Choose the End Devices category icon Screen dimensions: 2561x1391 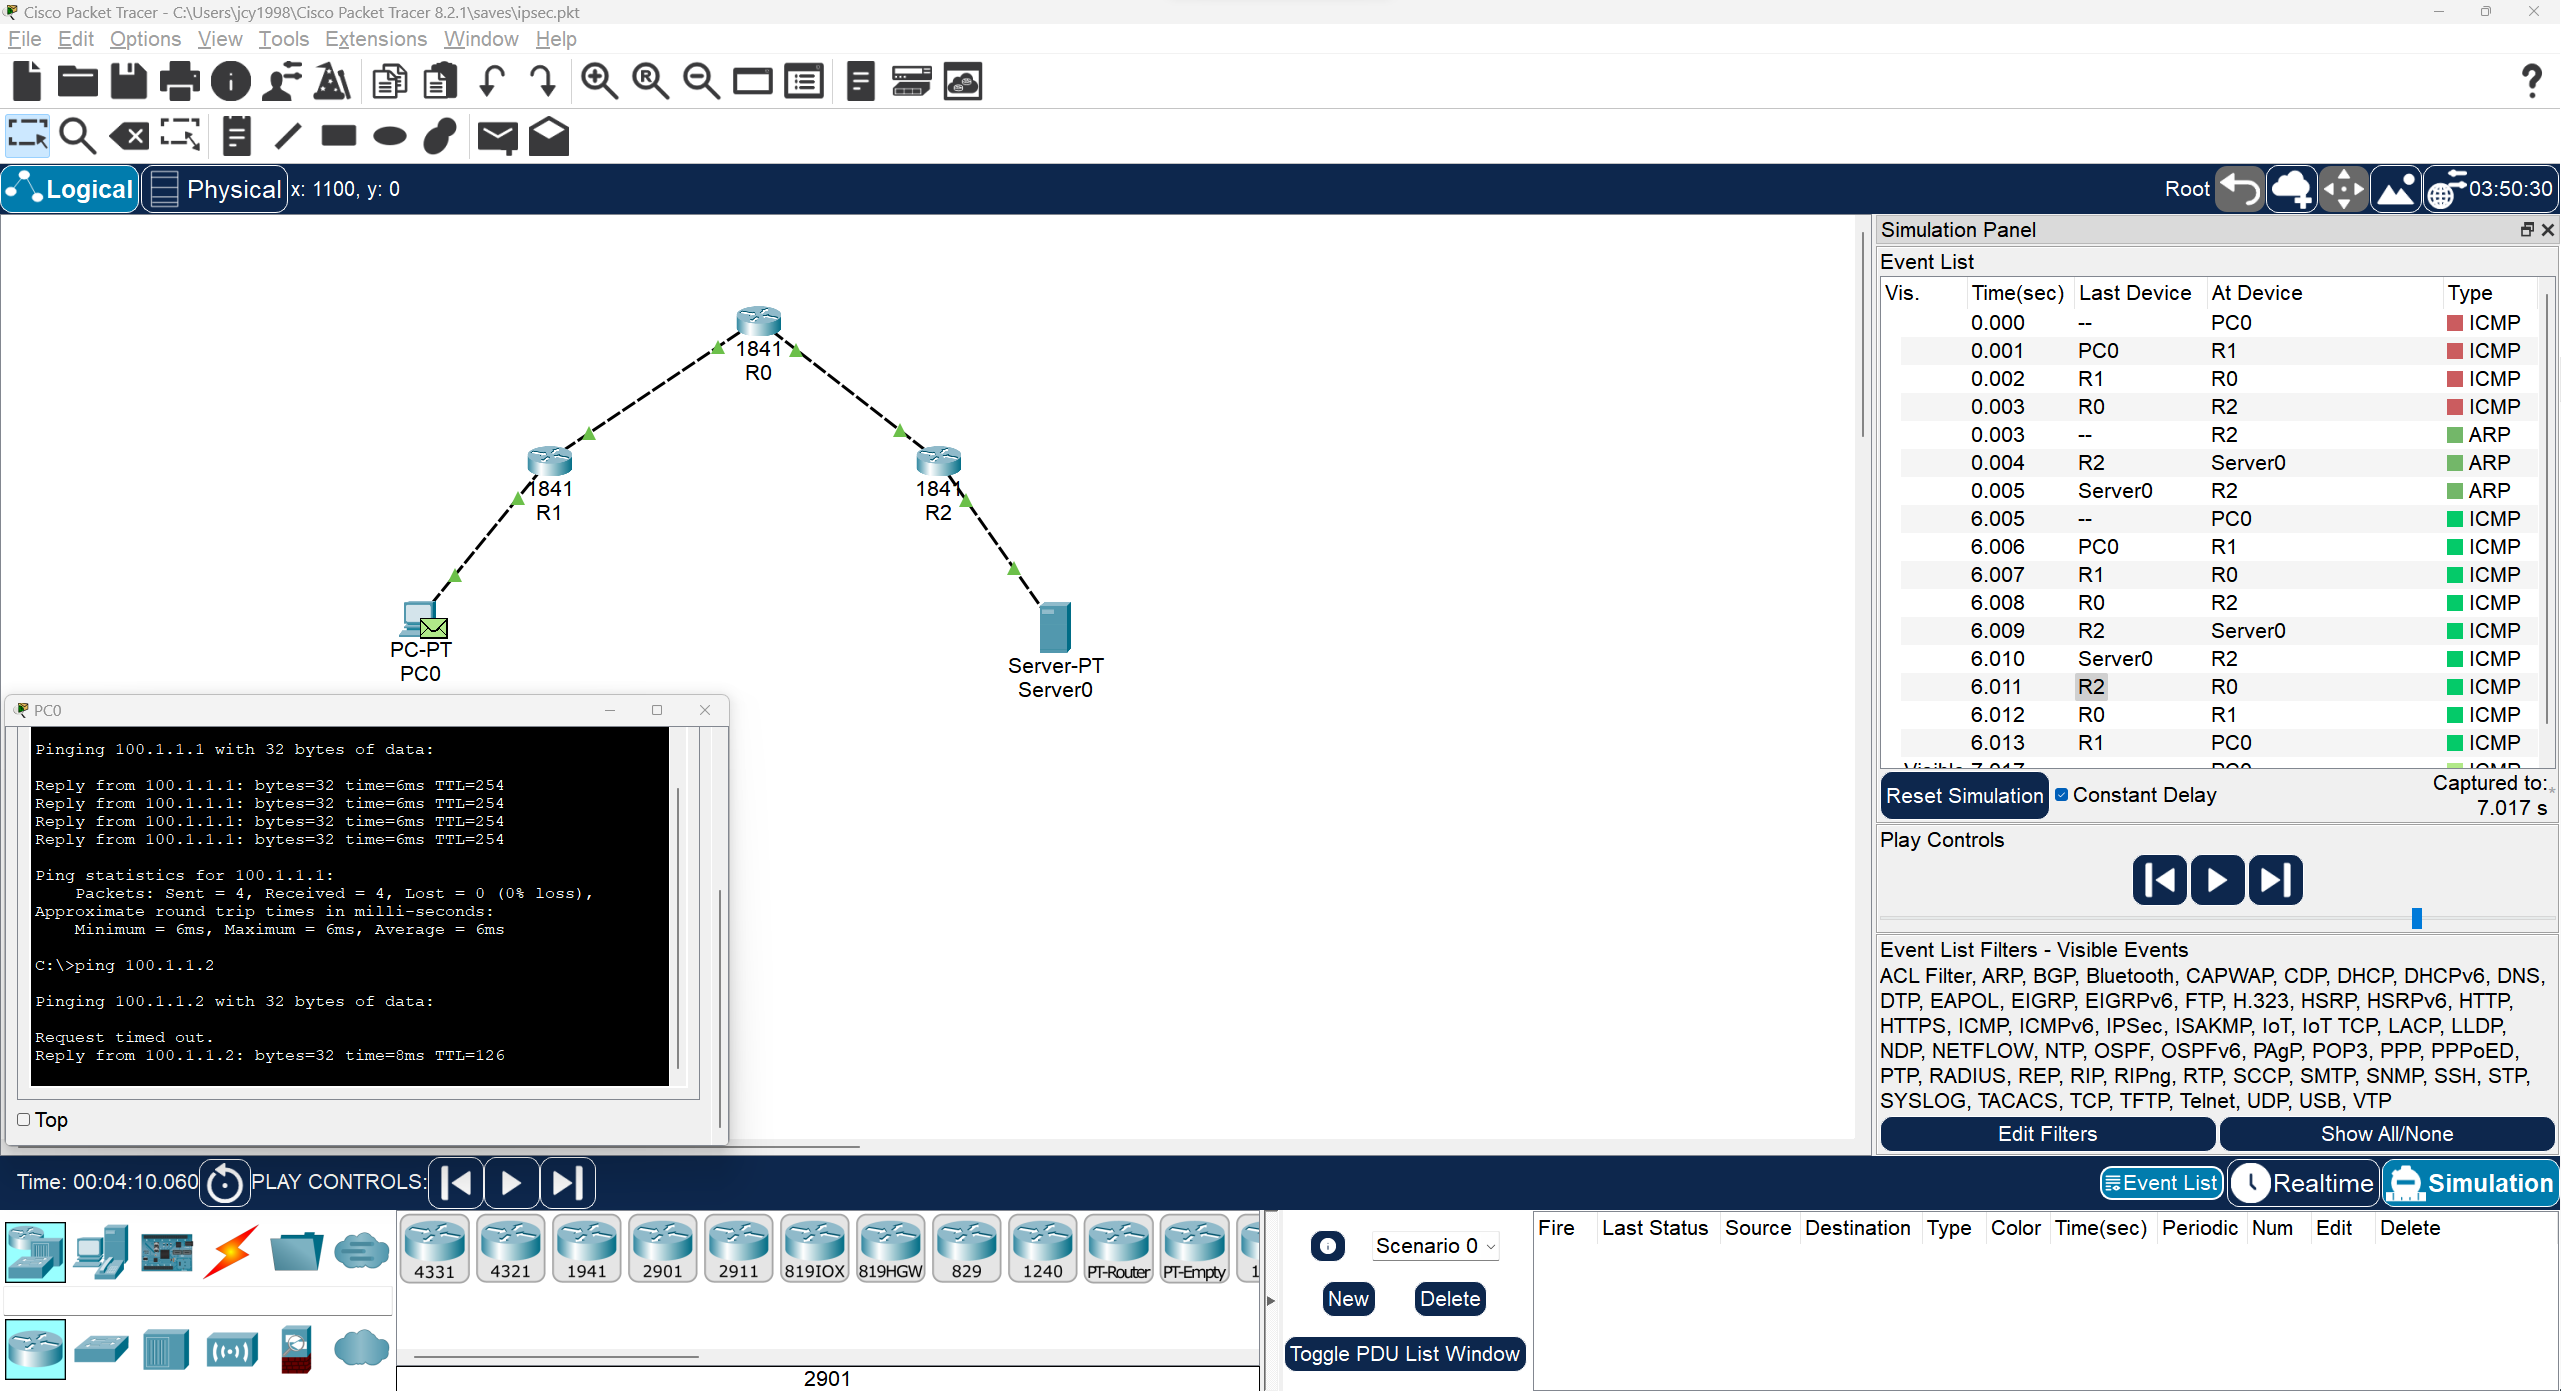pyautogui.click(x=102, y=1251)
